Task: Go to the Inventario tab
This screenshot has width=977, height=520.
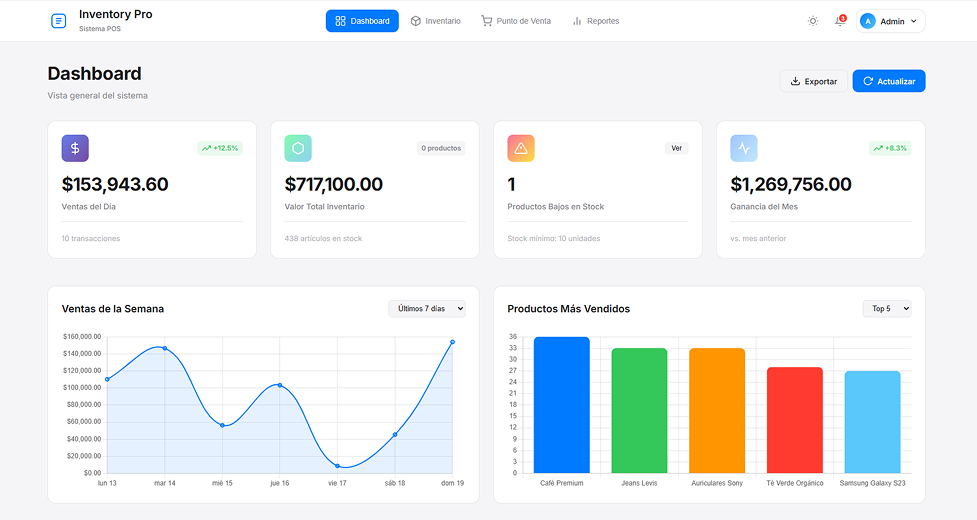Action: coord(435,21)
